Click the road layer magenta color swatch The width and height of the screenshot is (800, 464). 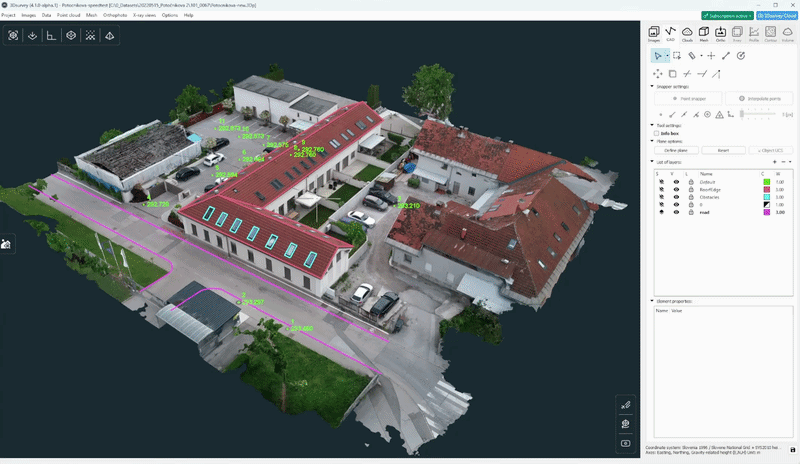pos(766,213)
